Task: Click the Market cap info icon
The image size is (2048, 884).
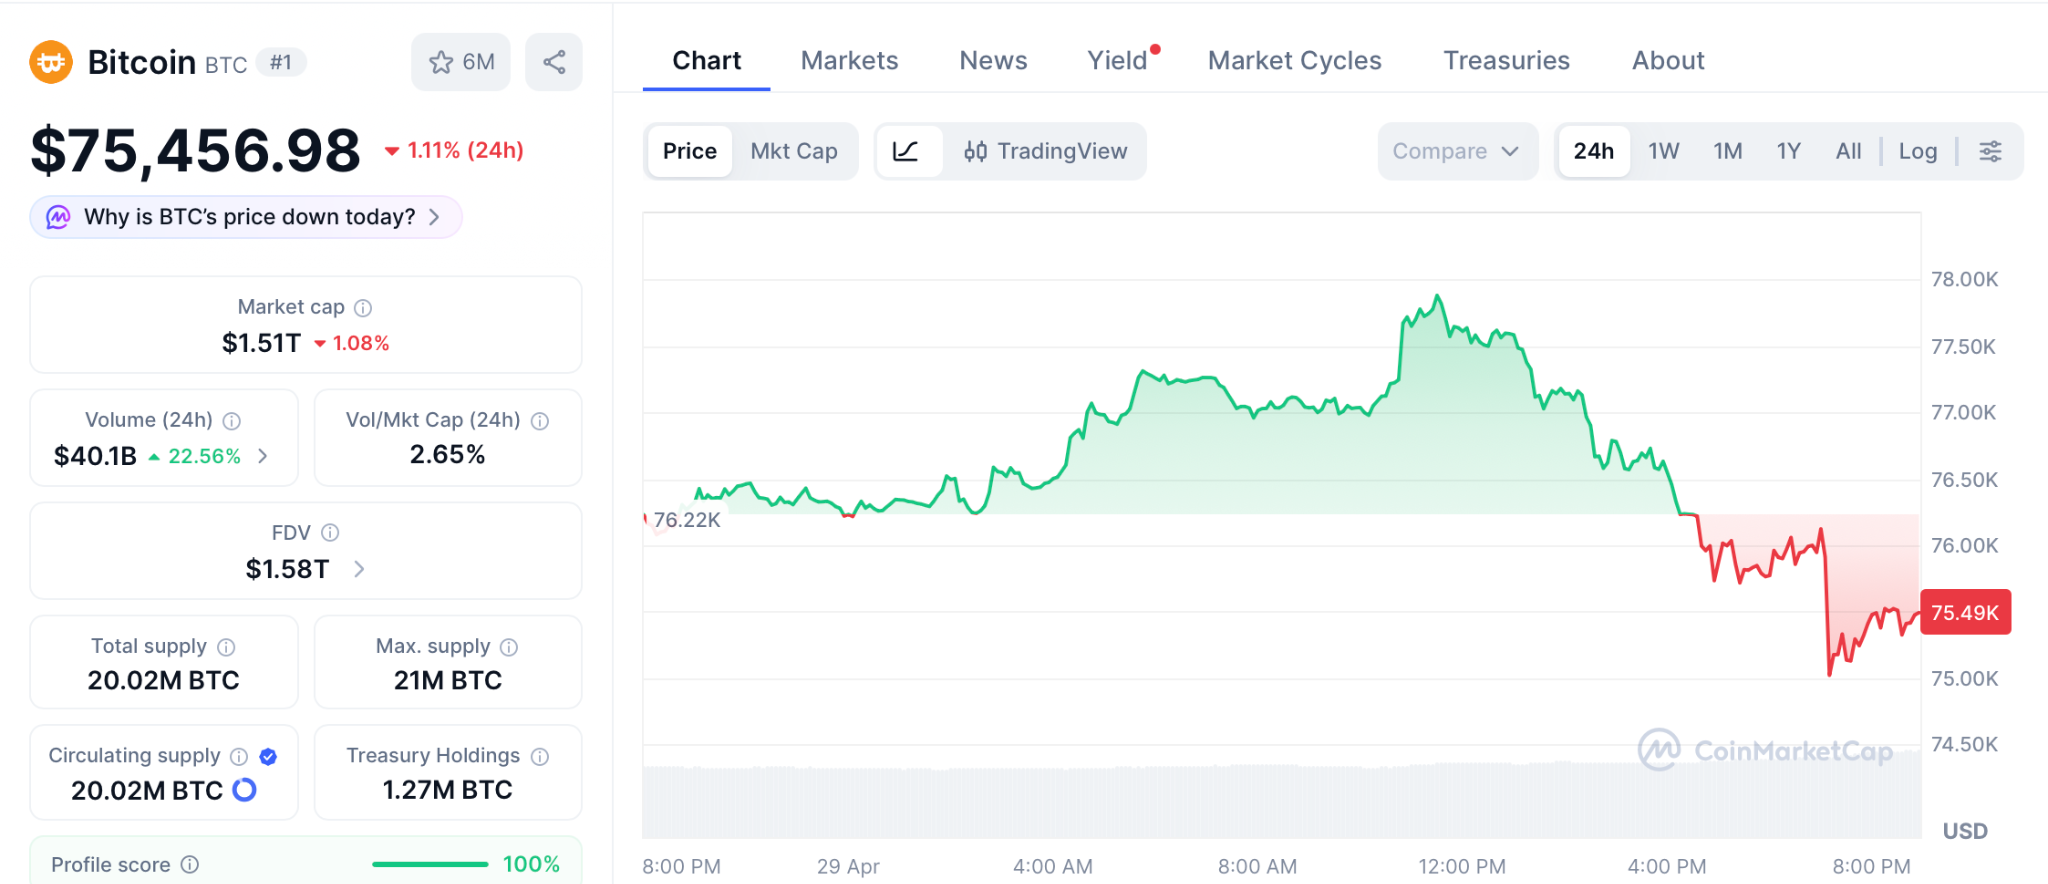Action: point(363,308)
